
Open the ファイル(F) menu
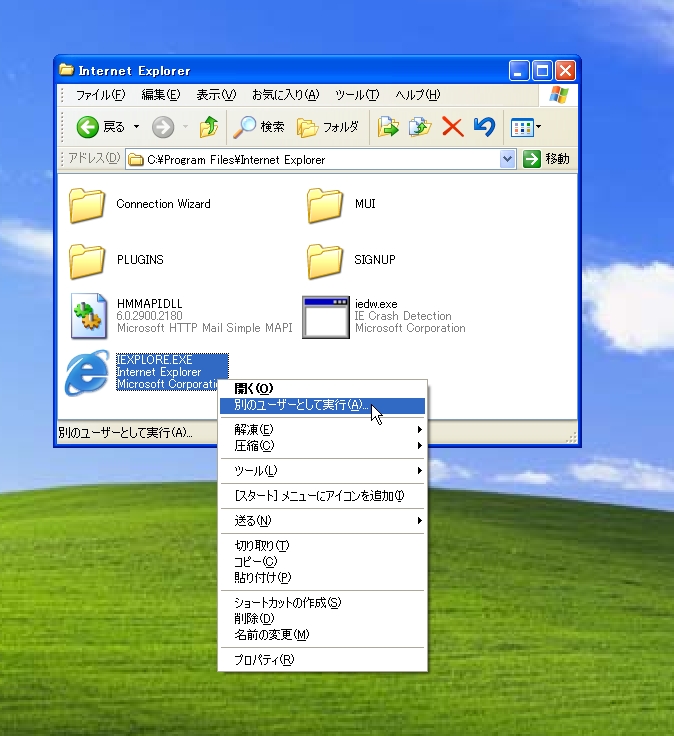(100, 95)
